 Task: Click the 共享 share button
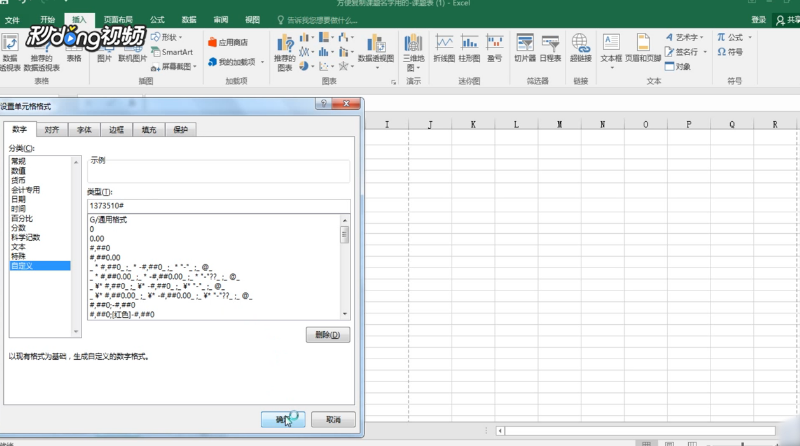click(x=788, y=19)
